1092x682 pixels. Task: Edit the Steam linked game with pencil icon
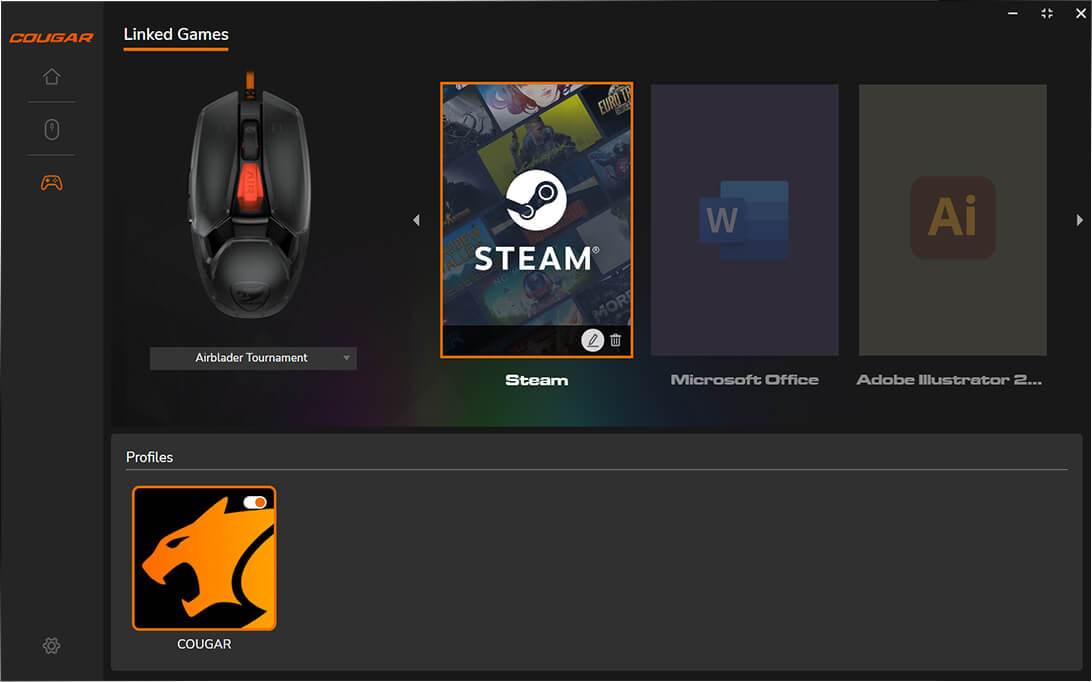tap(593, 340)
